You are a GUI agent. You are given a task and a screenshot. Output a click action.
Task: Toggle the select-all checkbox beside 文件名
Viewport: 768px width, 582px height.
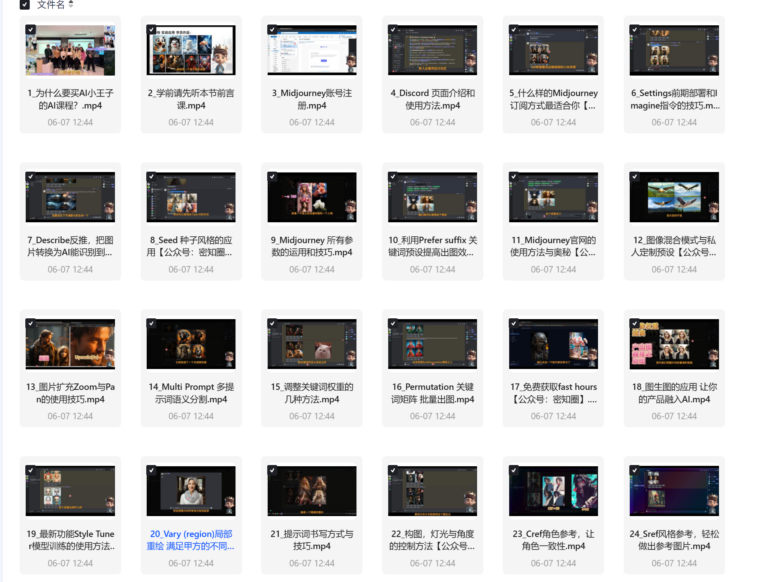click(24, 4)
